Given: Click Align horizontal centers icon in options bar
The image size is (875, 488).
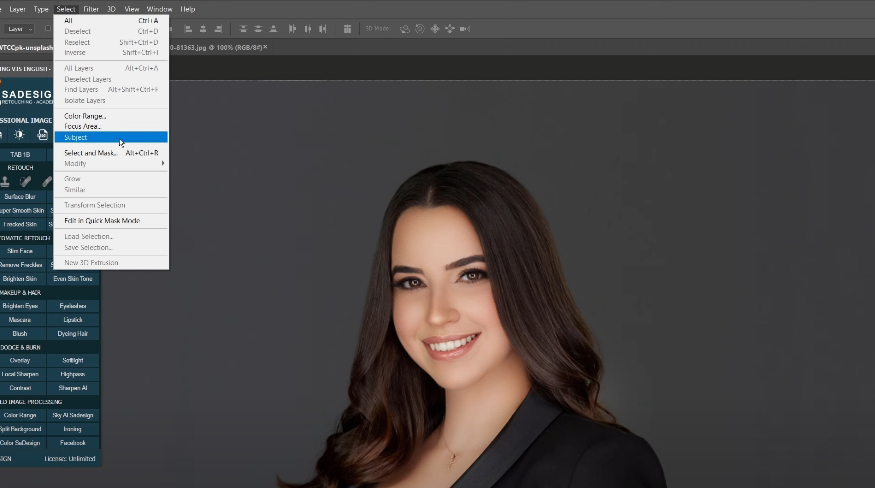Looking at the screenshot, I should coord(203,29).
